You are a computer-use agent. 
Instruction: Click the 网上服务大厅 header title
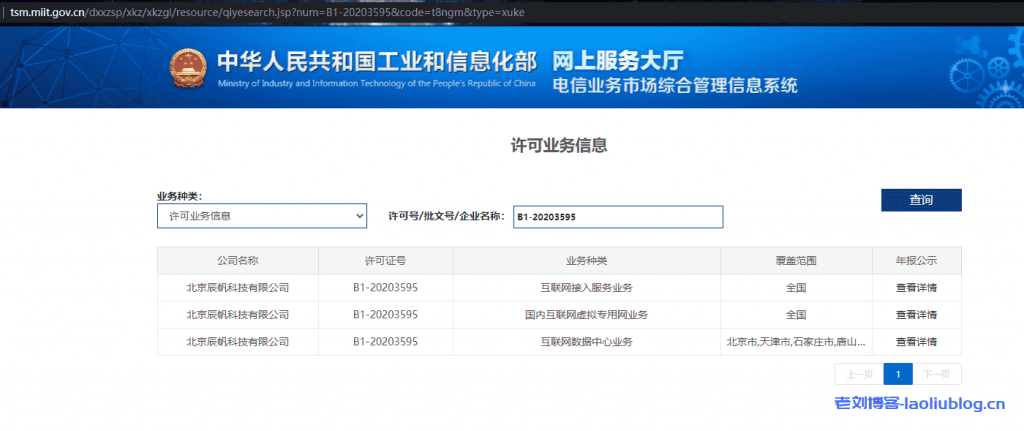618,59
